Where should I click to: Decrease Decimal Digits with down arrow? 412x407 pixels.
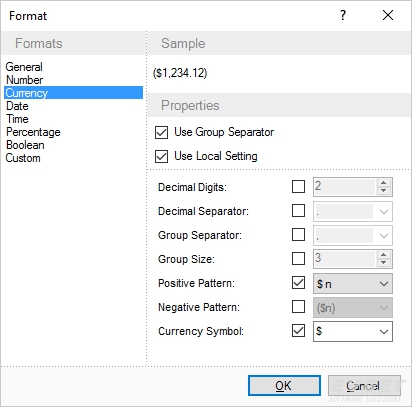(384, 190)
